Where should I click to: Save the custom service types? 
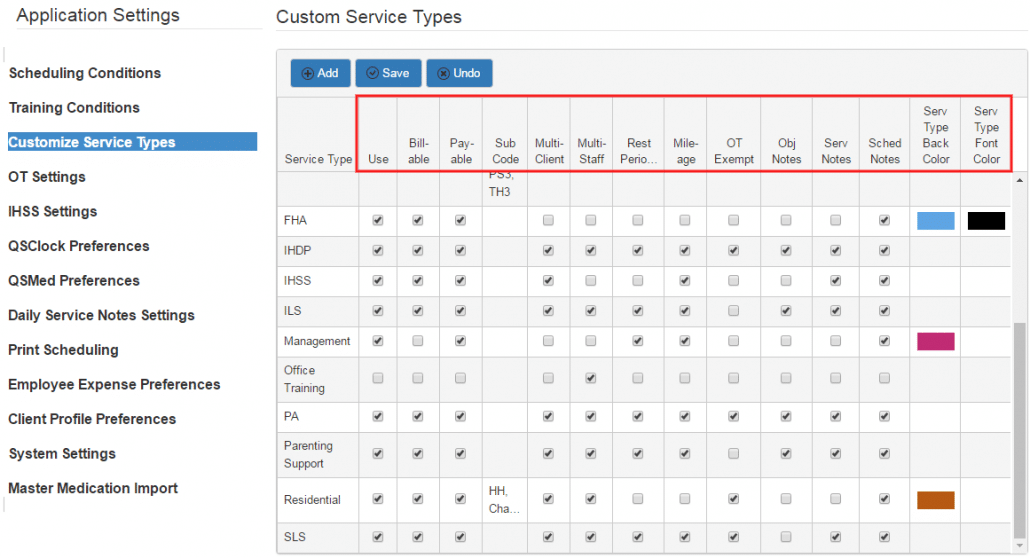[x=388, y=73]
